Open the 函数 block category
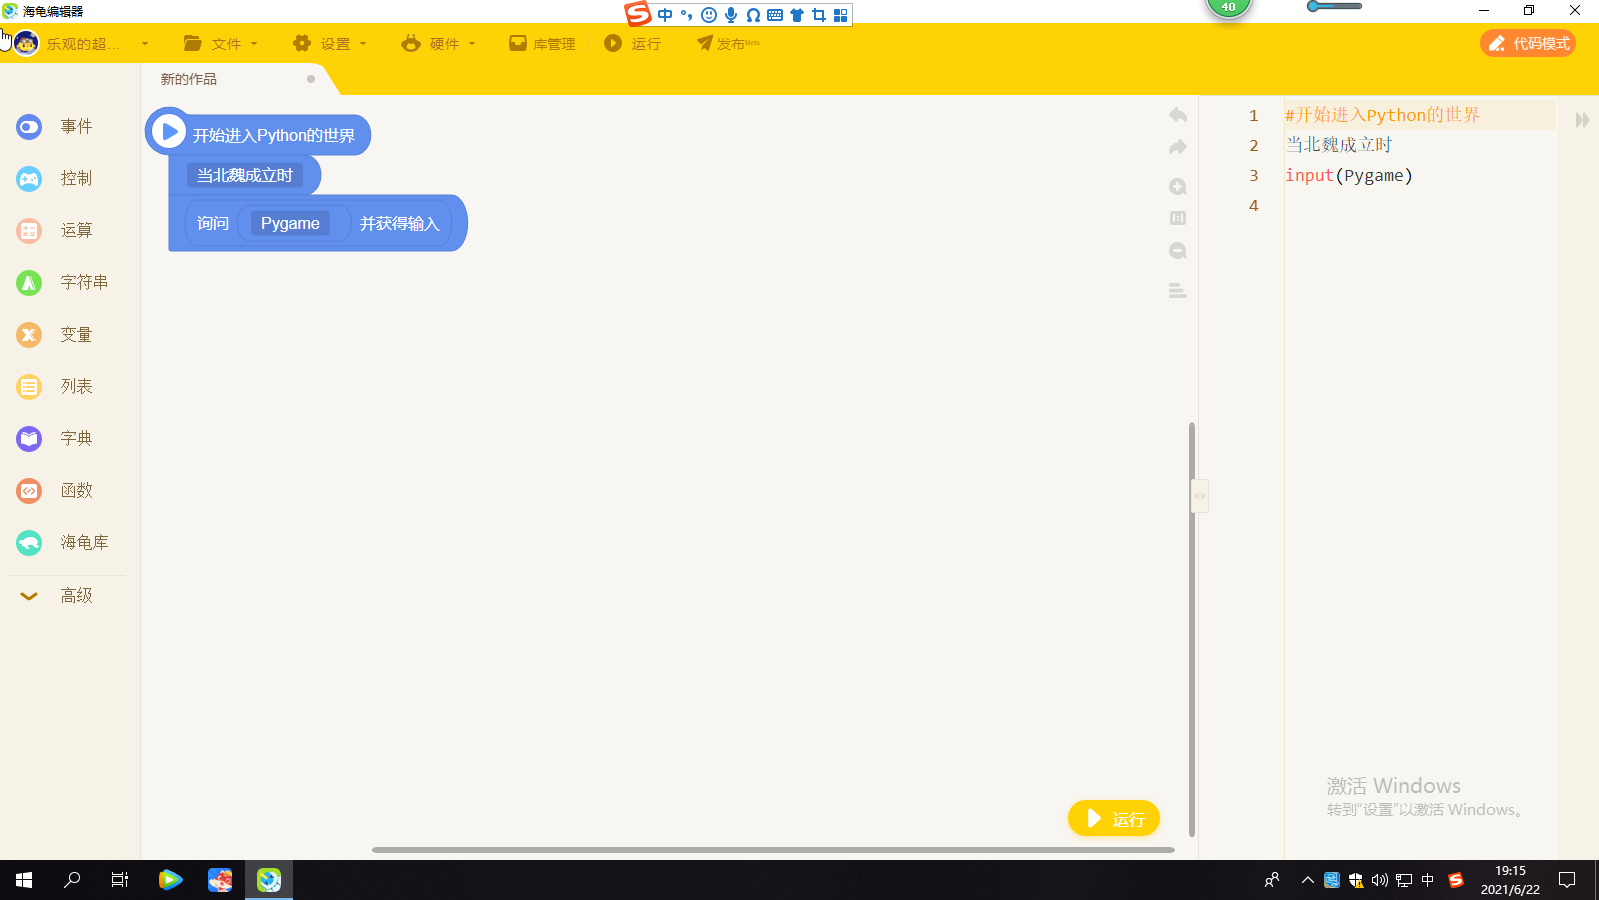Image resolution: width=1599 pixels, height=900 pixels. click(55, 490)
